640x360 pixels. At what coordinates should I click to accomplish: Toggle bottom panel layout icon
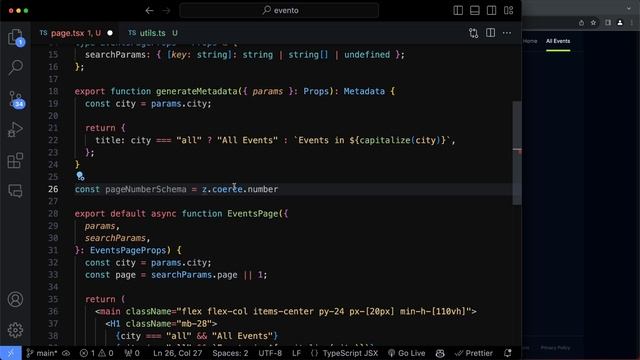(x=475, y=11)
